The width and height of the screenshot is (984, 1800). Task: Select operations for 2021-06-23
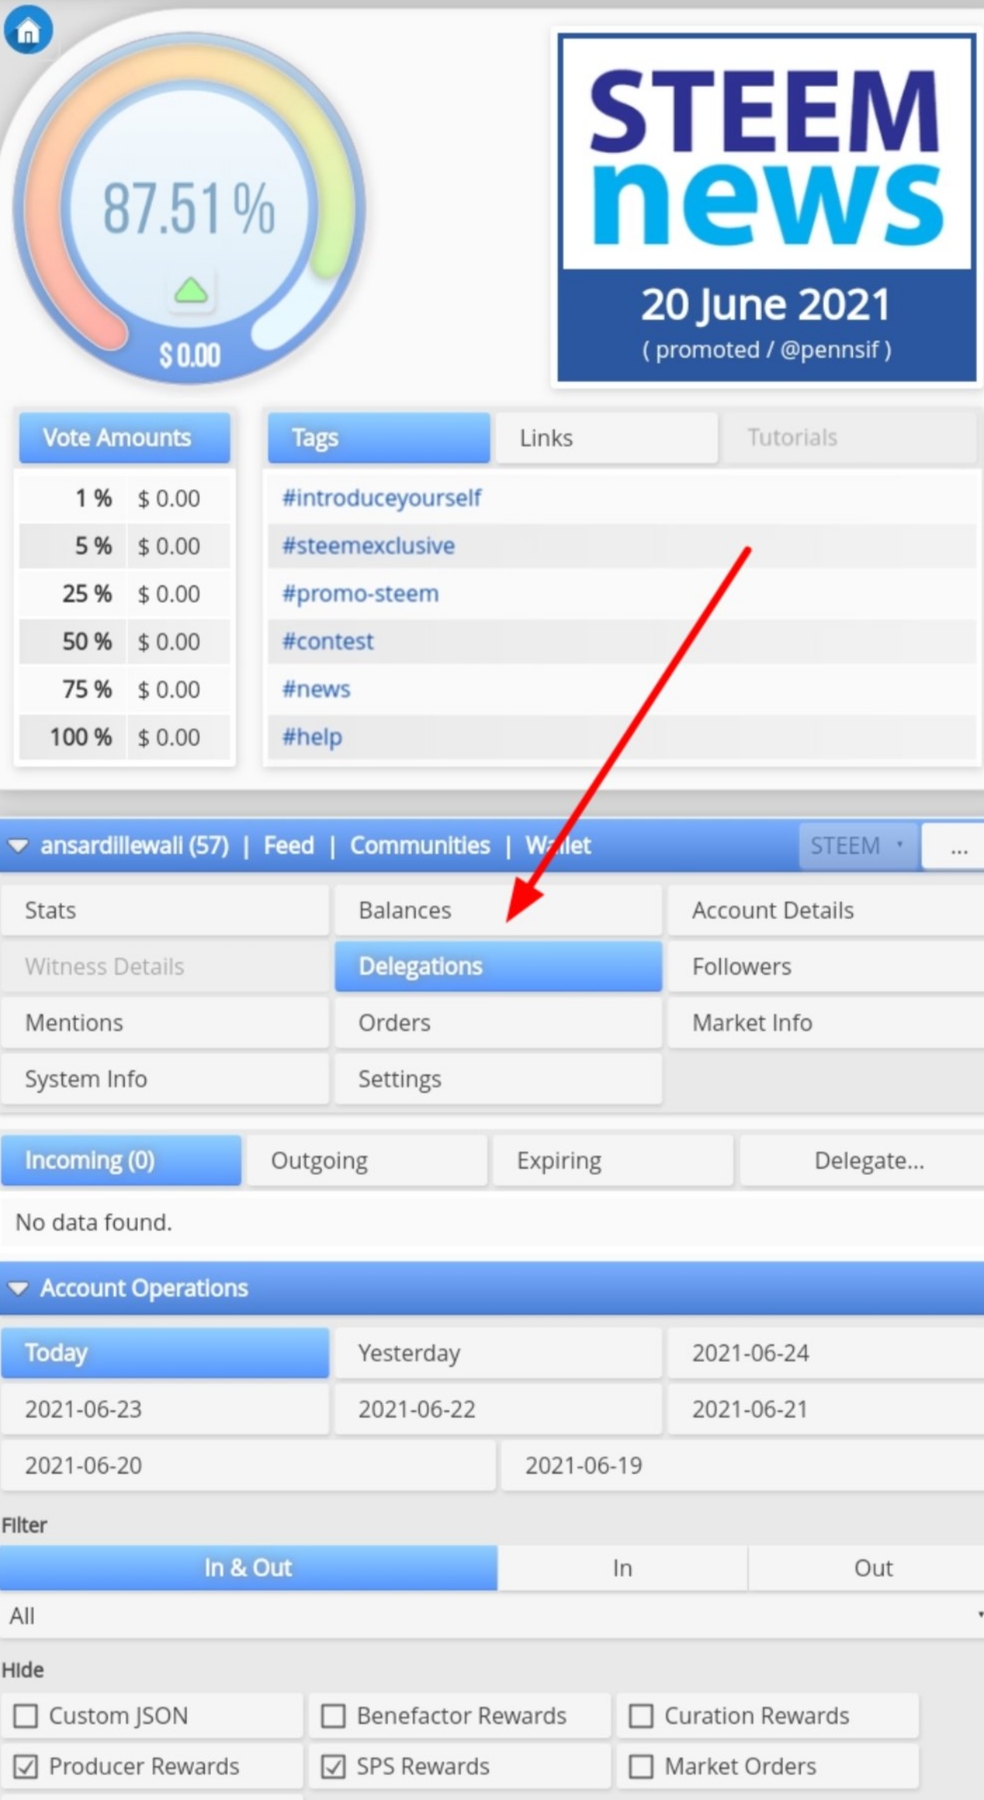[x=165, y=1409]
